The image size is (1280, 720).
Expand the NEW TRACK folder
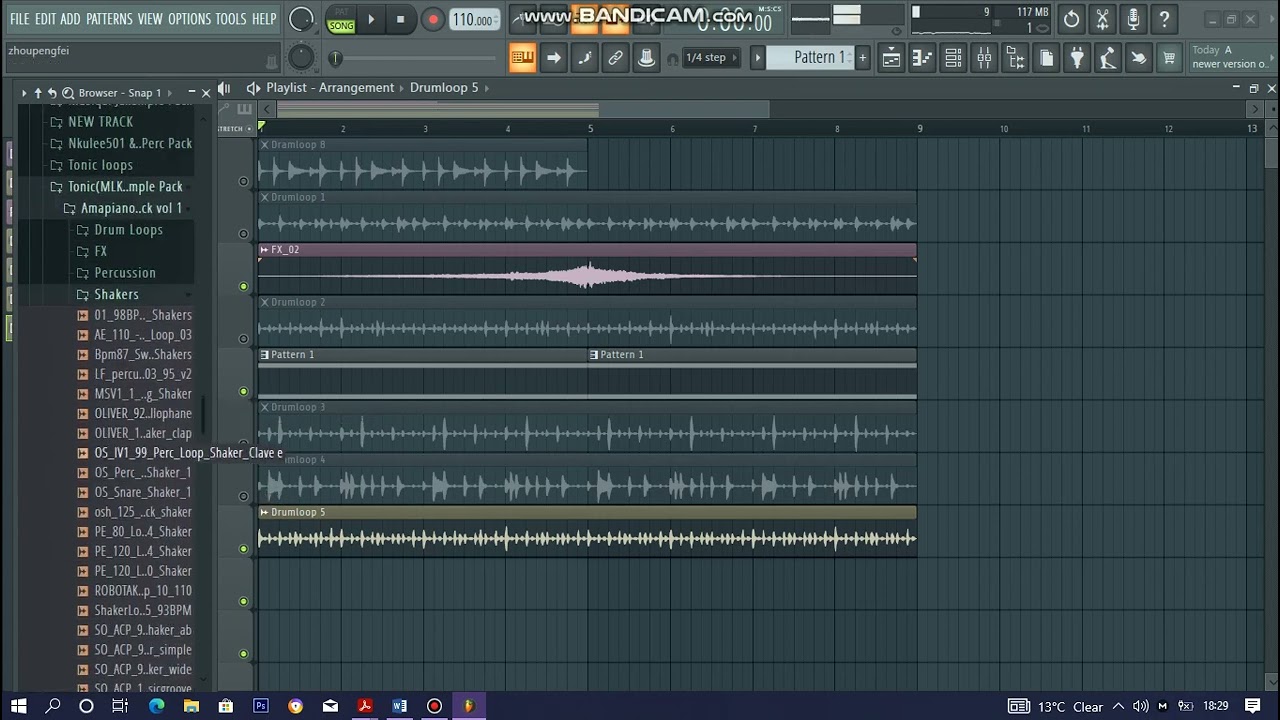[100, 122]
